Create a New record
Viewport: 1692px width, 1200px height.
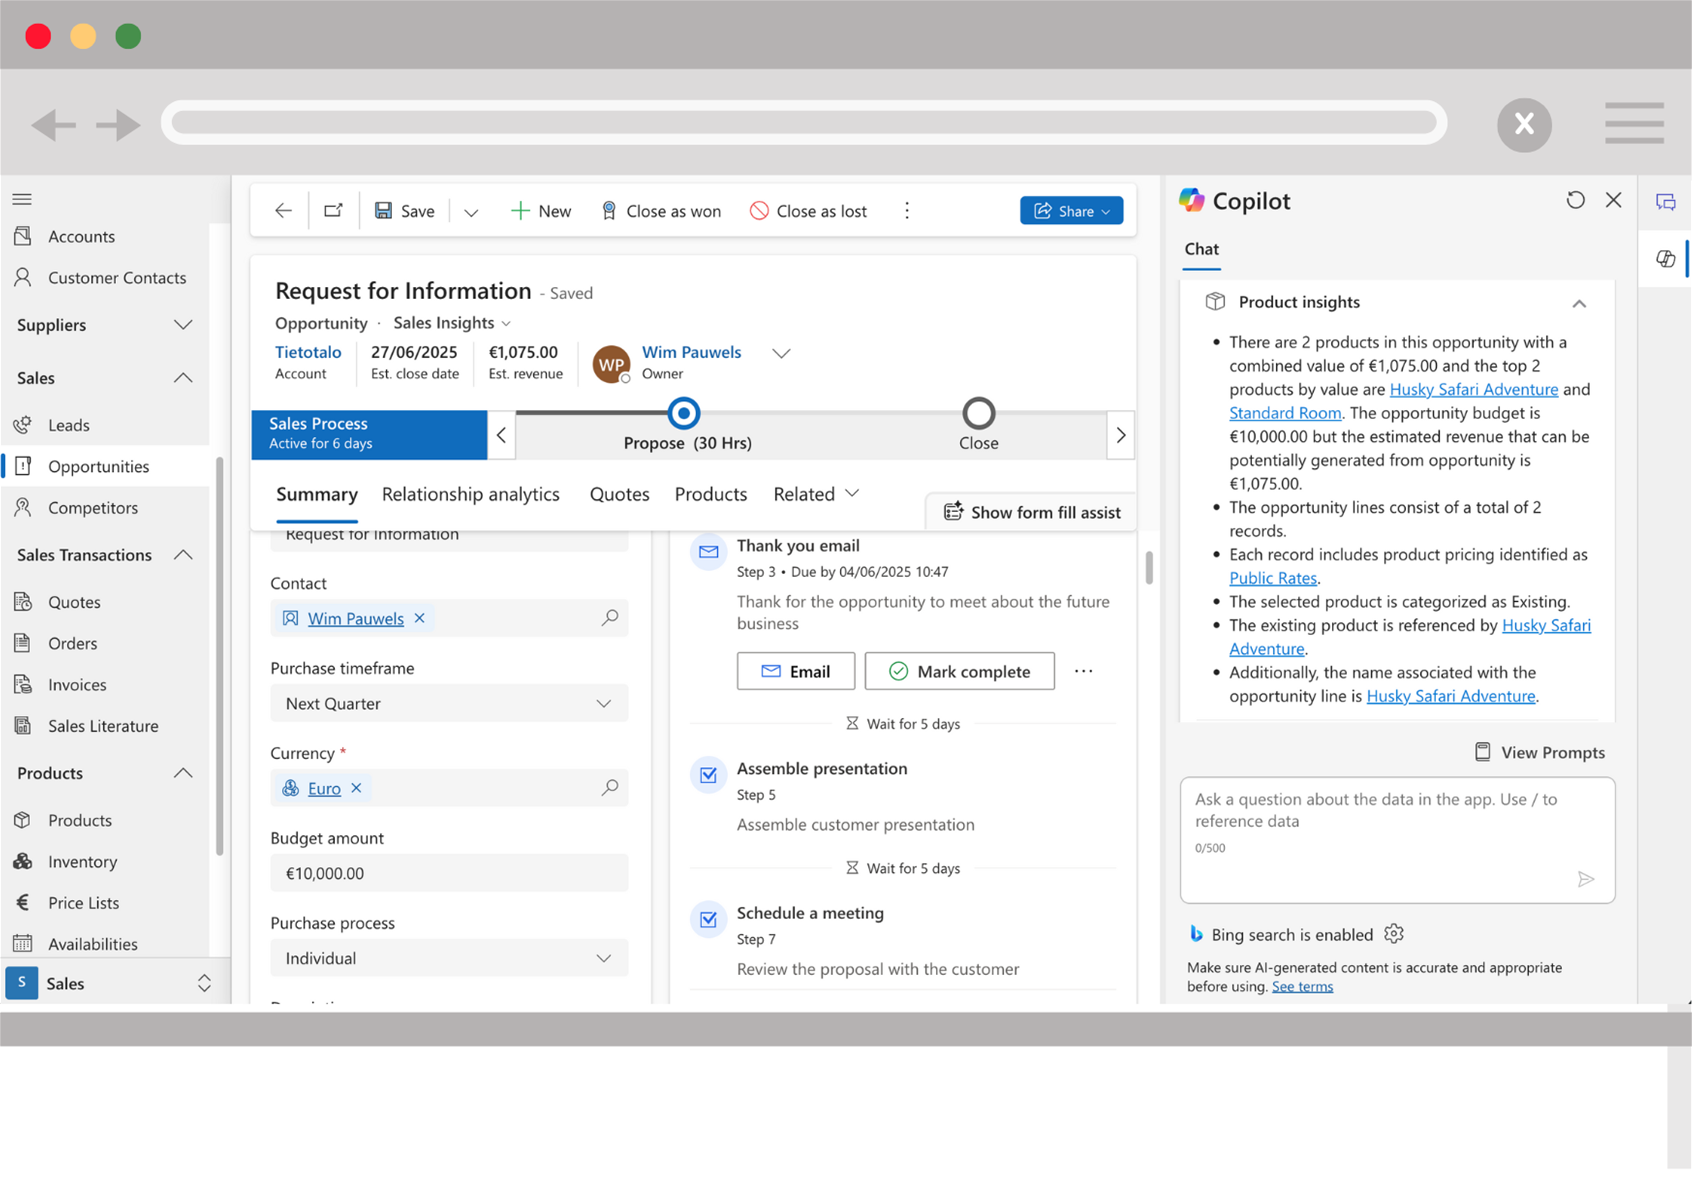(x=541, y=211)
